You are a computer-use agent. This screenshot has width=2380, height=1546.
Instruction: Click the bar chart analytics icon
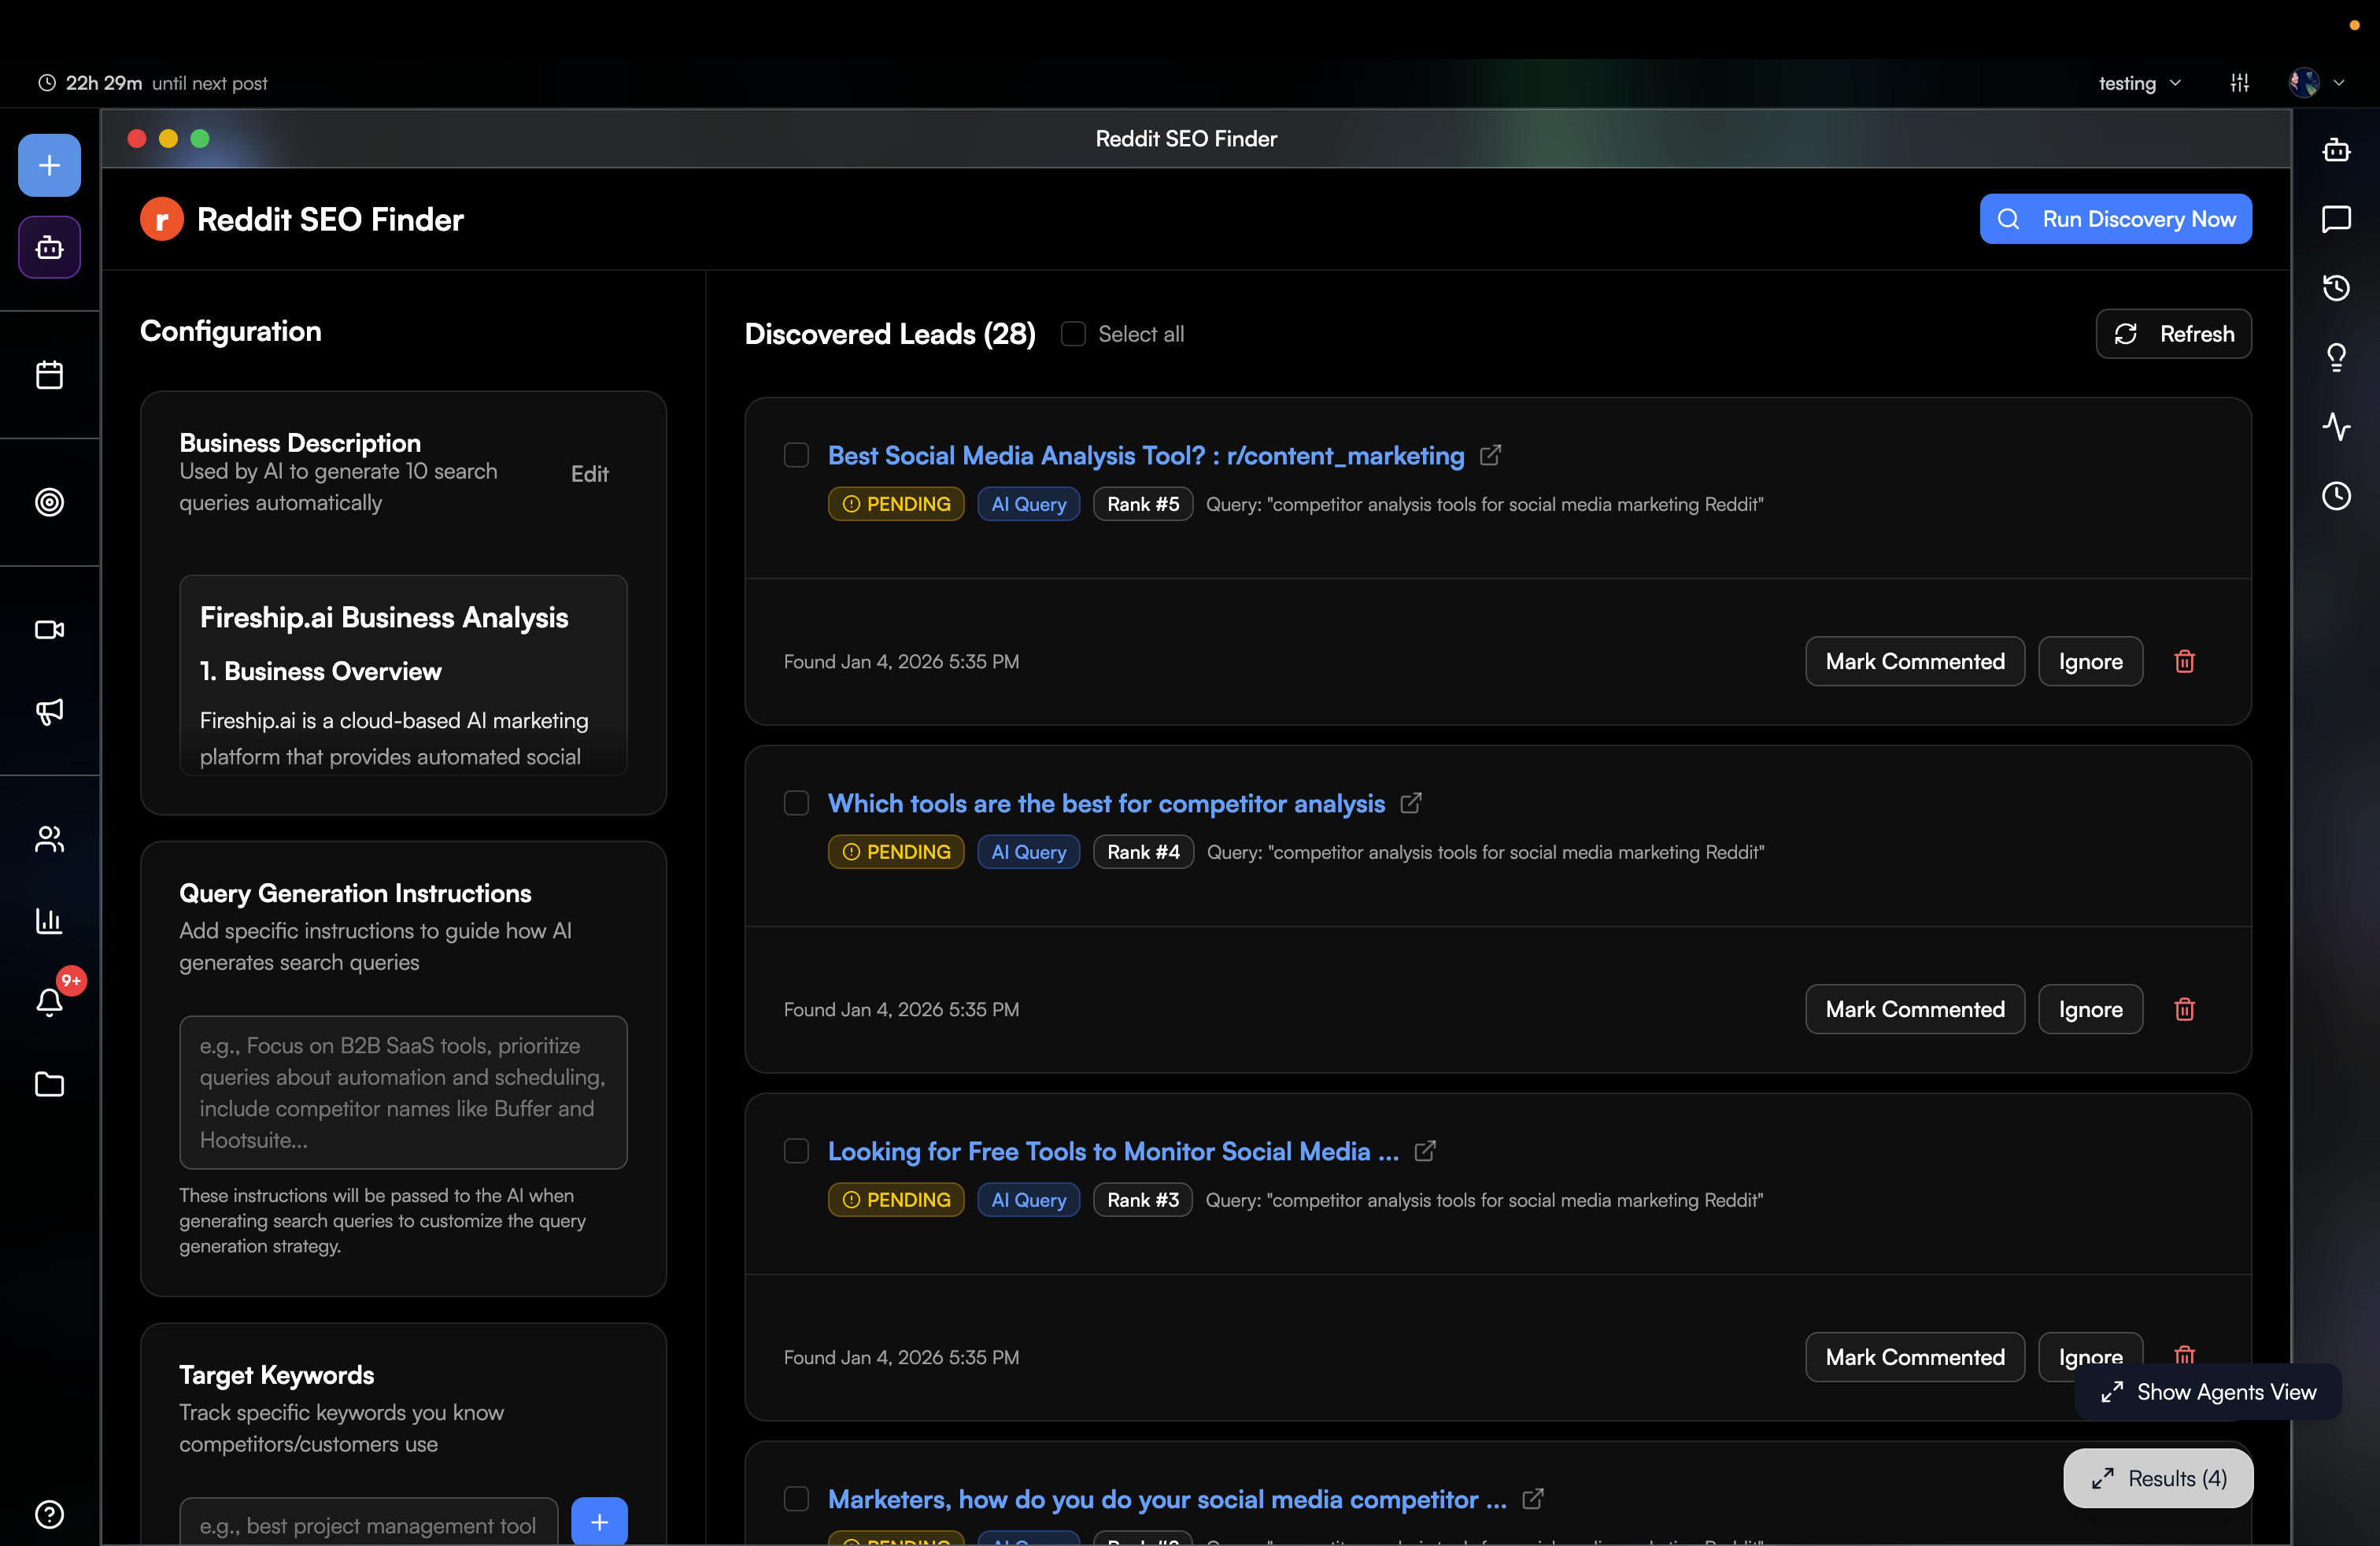click(x=49, y=920)
